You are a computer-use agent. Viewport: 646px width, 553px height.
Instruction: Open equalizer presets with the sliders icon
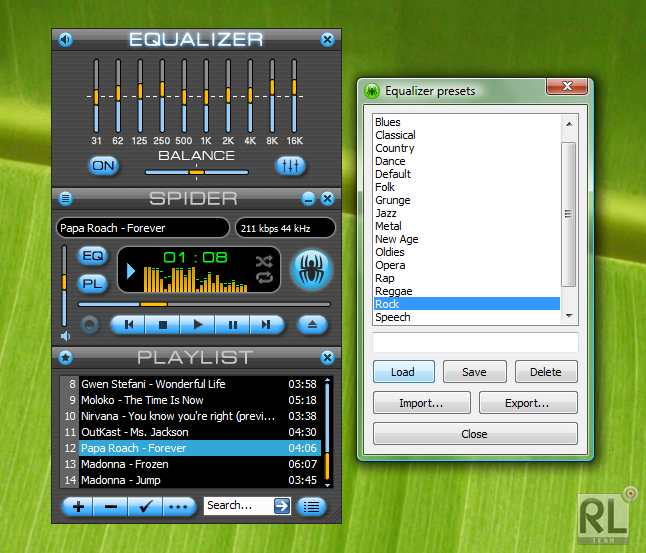(x=291, y=166)
